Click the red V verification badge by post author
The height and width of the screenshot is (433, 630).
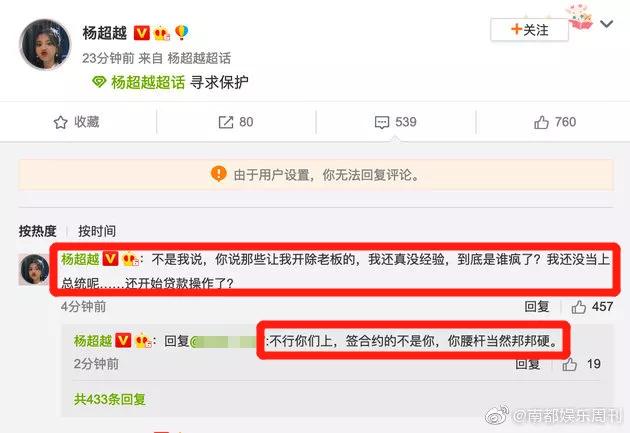click(141, 33)
